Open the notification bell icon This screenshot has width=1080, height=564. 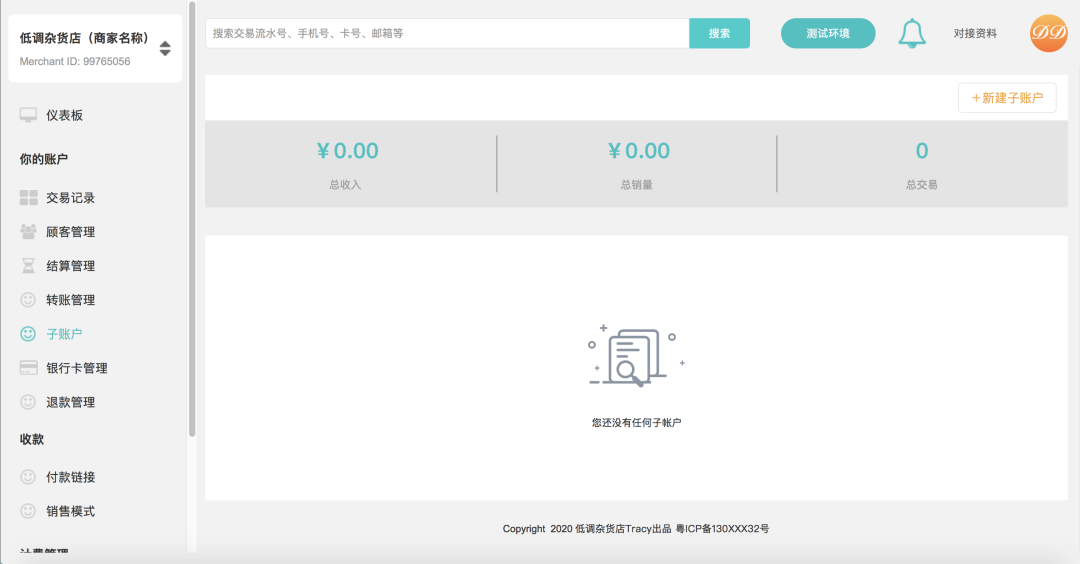[x=911, y=33]
